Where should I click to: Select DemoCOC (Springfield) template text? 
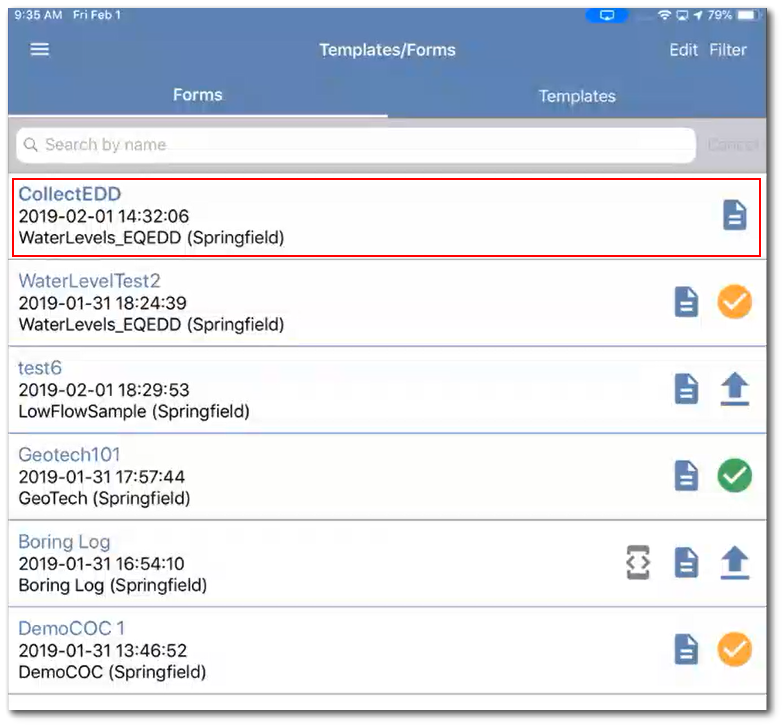112,673
